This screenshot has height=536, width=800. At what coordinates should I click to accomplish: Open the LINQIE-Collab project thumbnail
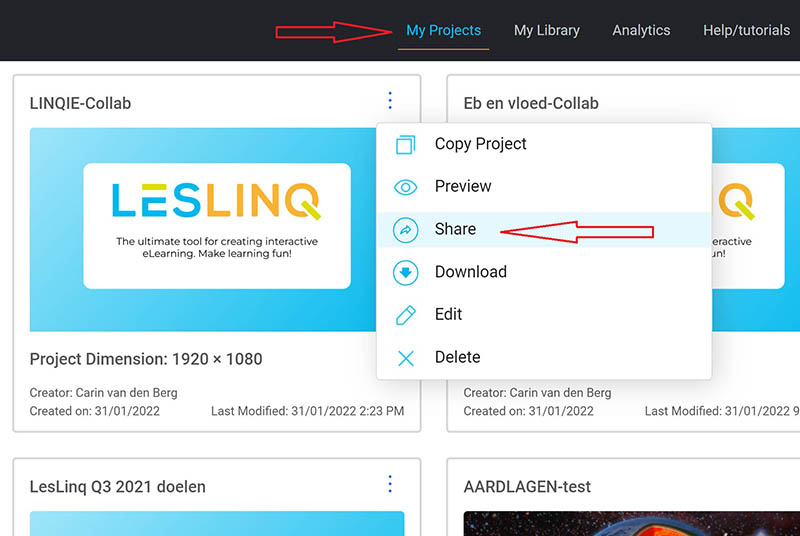203,229
